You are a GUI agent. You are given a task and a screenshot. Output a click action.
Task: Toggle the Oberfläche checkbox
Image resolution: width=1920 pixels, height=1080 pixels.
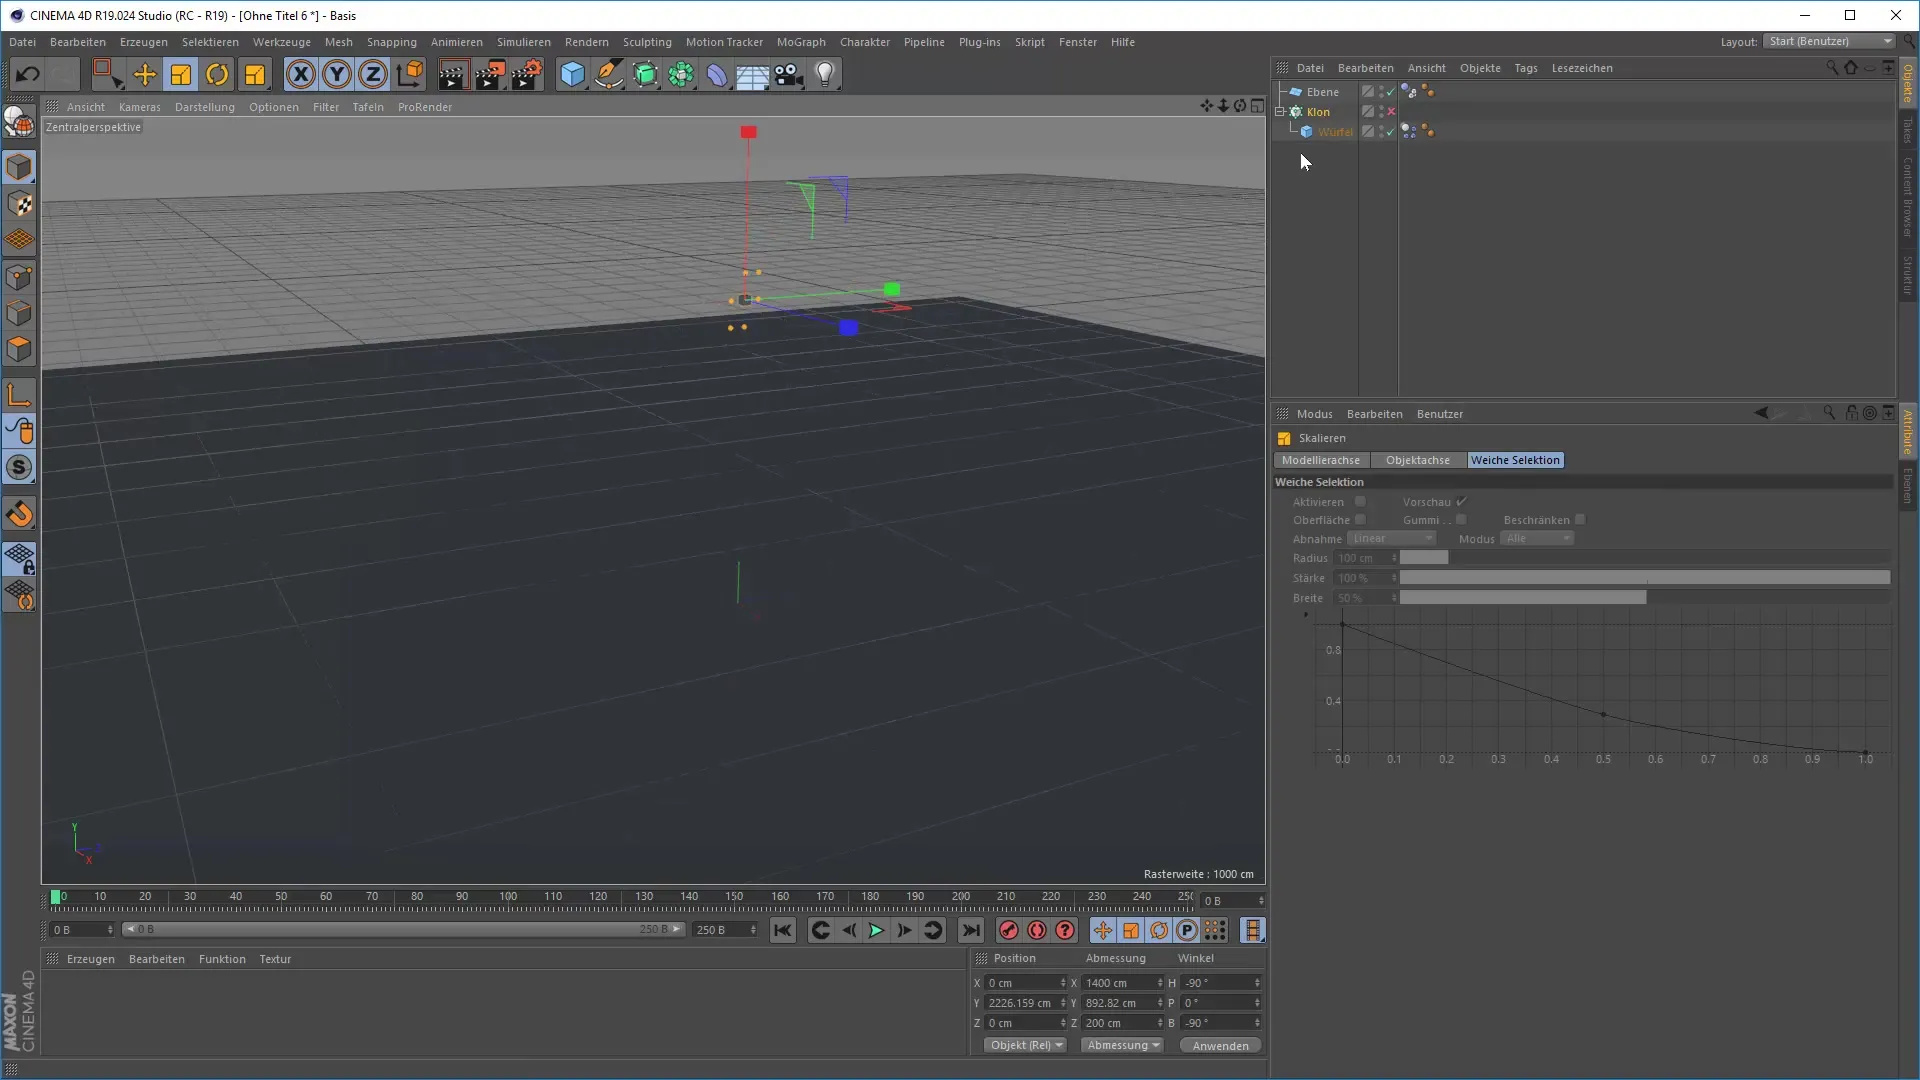(1360, 520)
